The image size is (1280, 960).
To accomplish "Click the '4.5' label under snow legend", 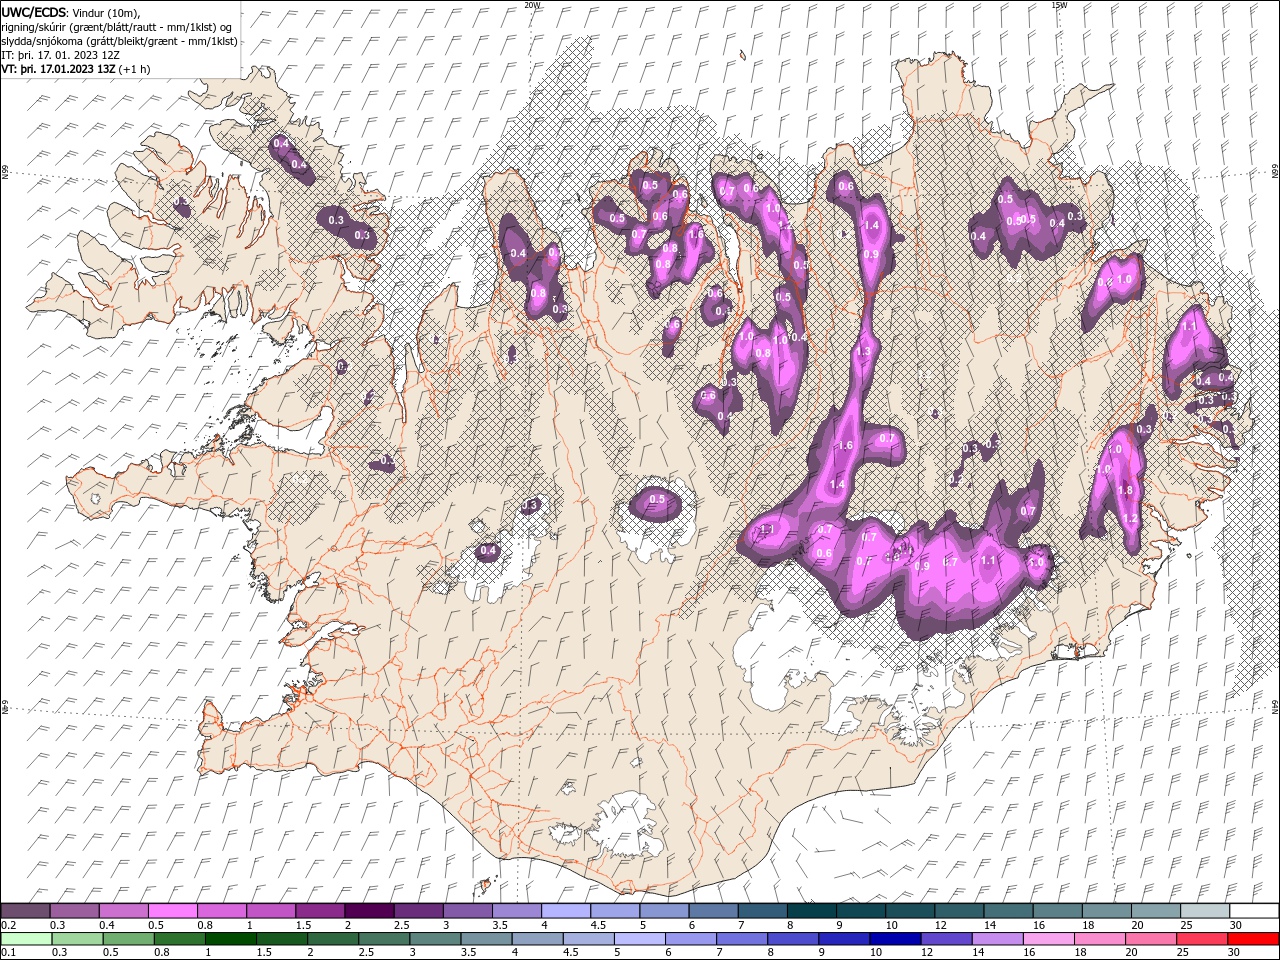I will [x=598, y=925].
